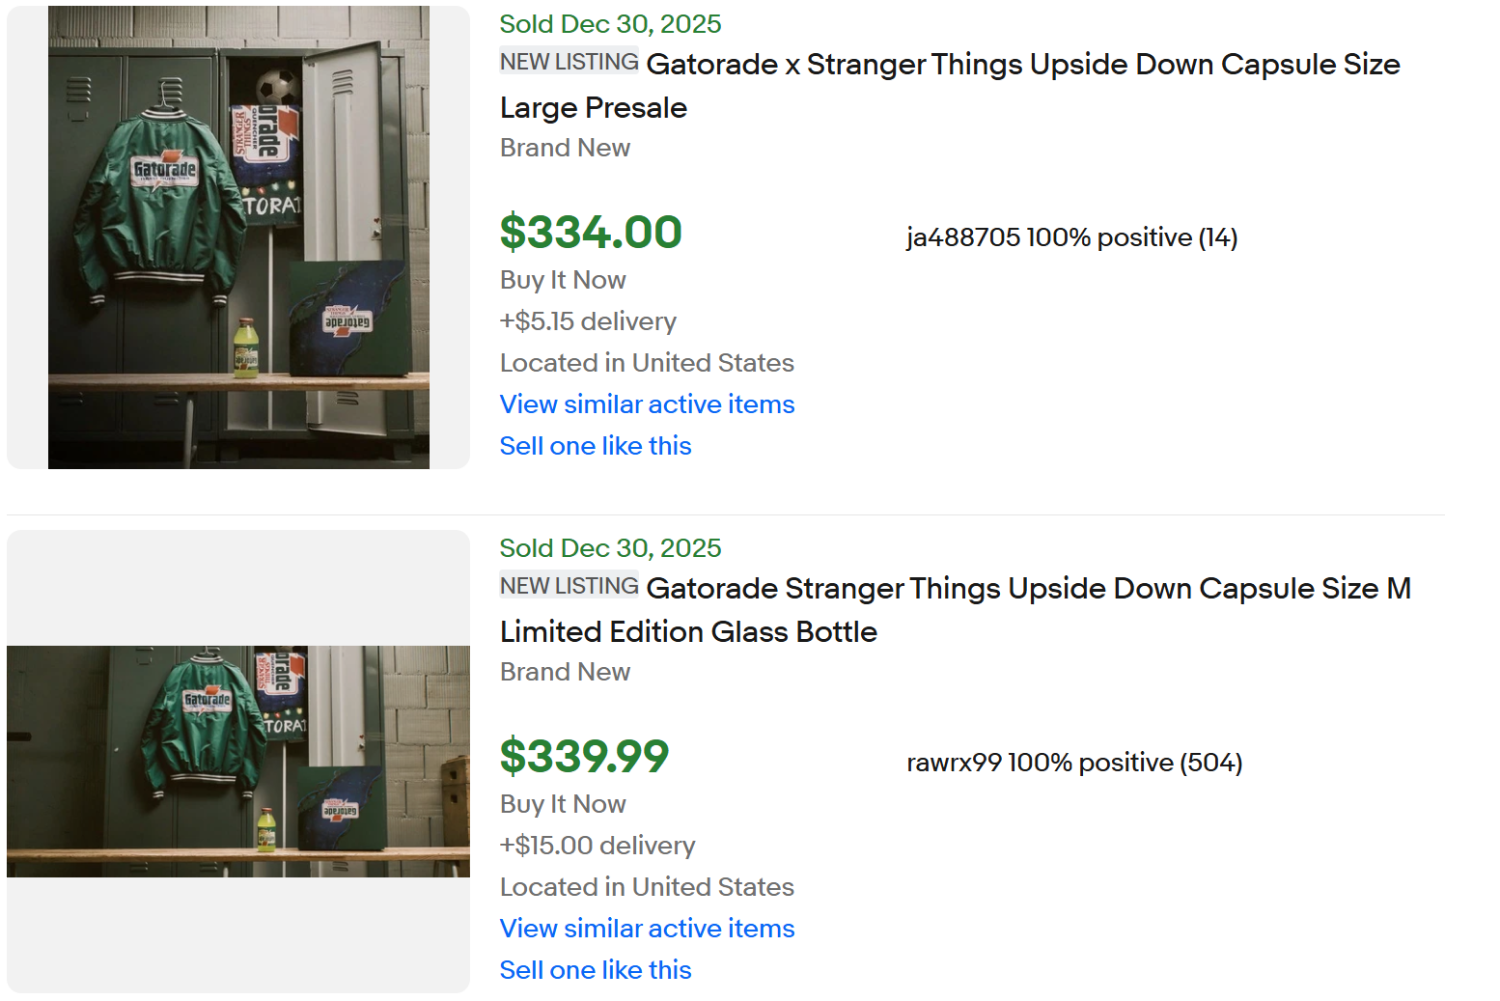
Task: Click the NEW LISTING badge on the first item
Action: click(568, 61)
